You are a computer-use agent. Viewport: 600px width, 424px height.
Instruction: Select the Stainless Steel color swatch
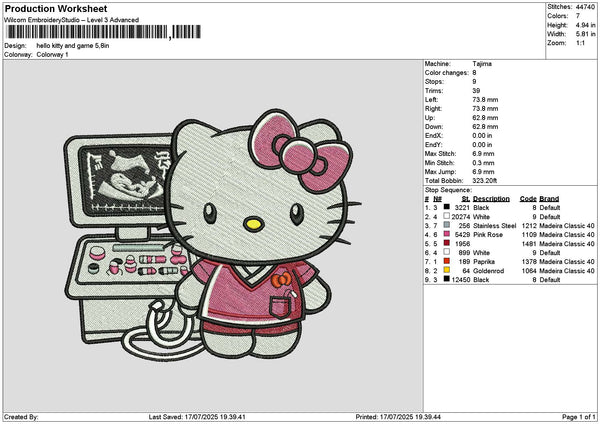[447, 225]
